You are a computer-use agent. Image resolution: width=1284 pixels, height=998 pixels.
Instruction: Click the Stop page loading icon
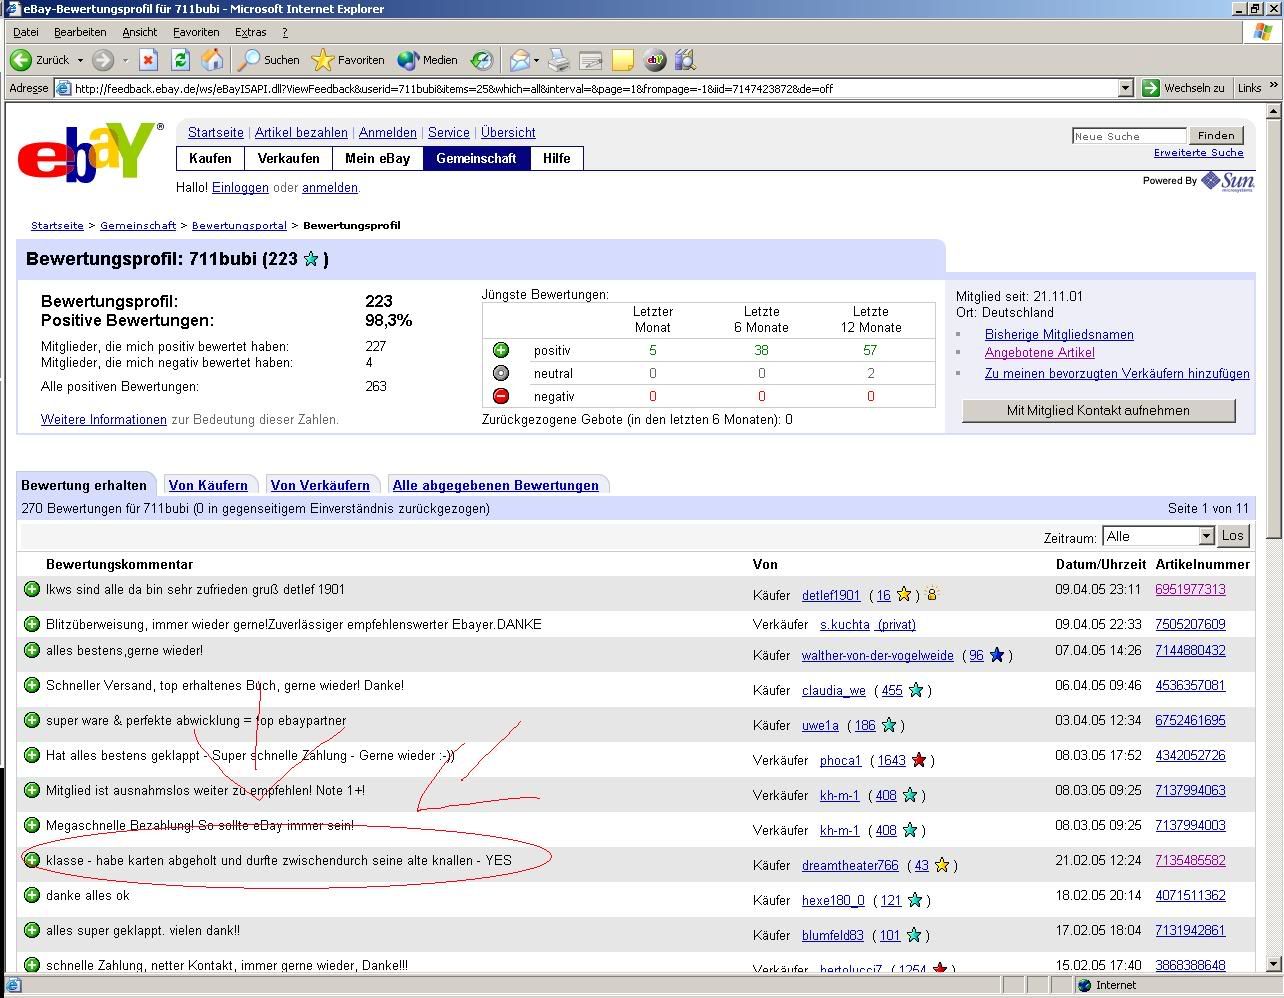(148, 60)
